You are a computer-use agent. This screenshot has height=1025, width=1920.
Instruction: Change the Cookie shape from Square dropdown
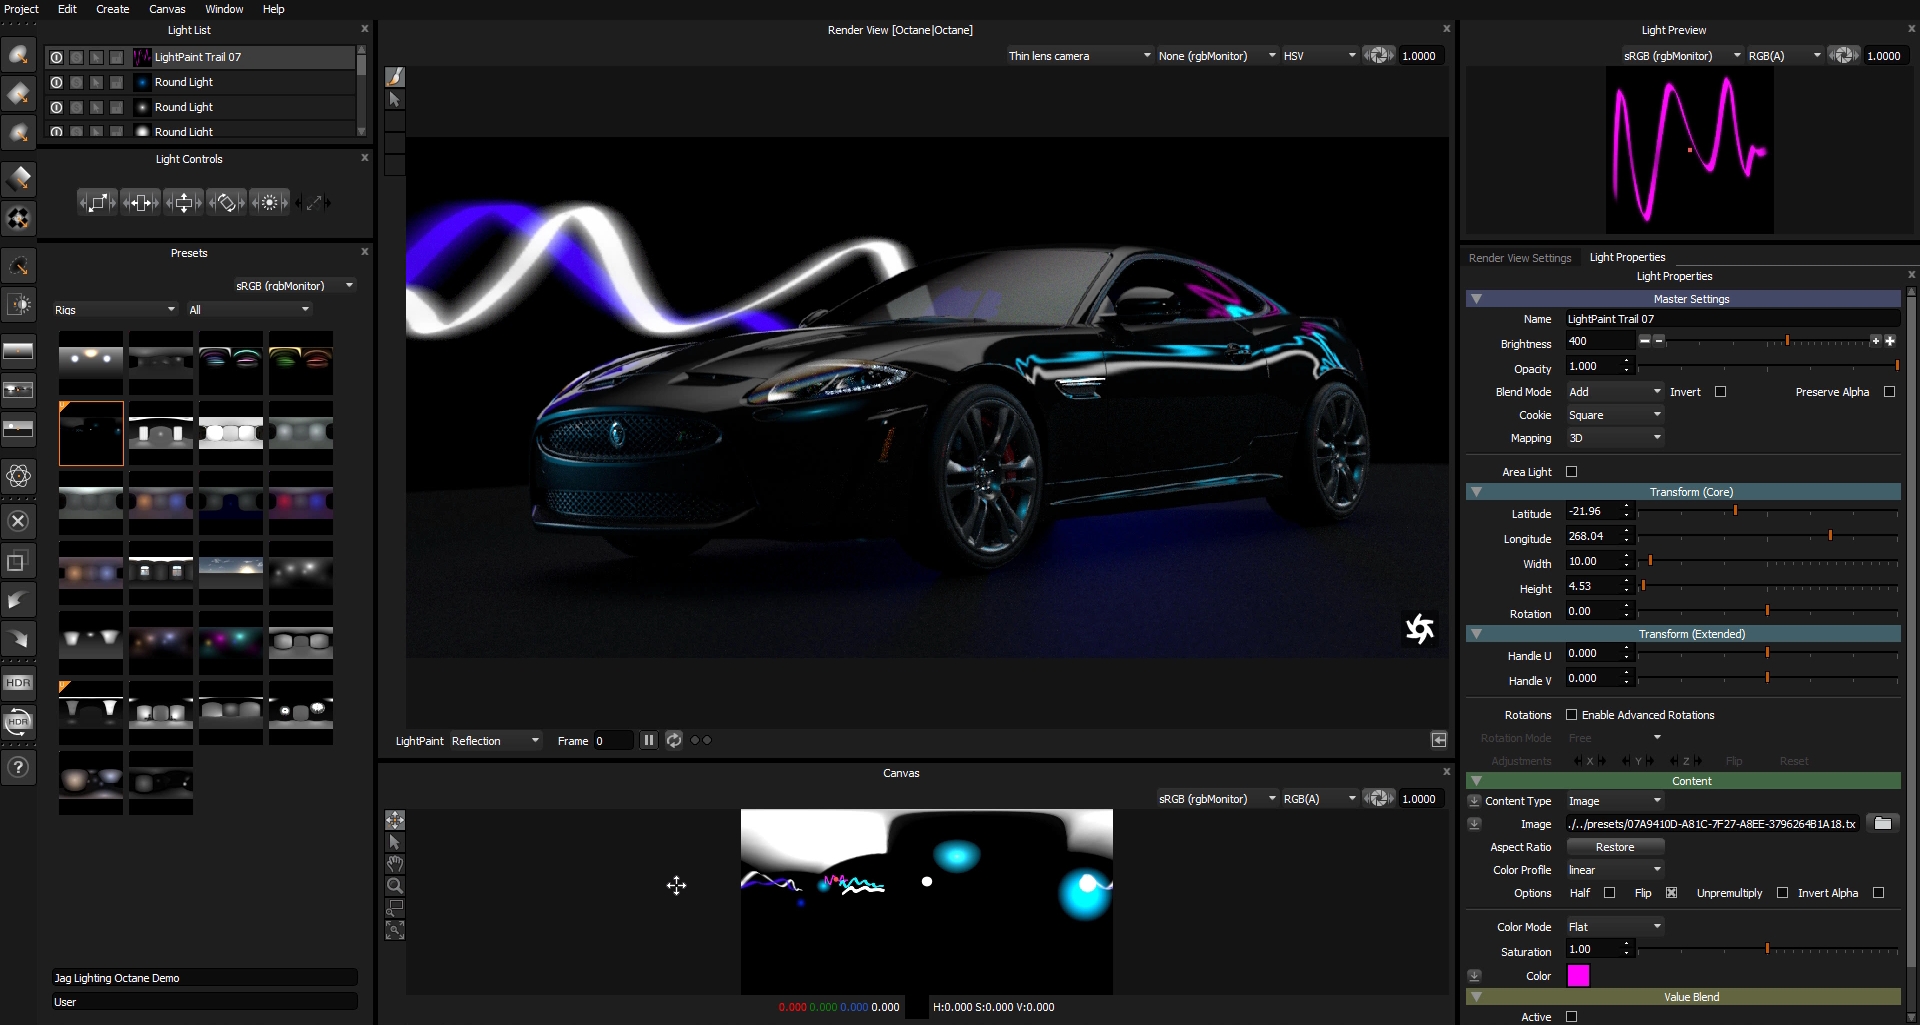pos(1614,414)
